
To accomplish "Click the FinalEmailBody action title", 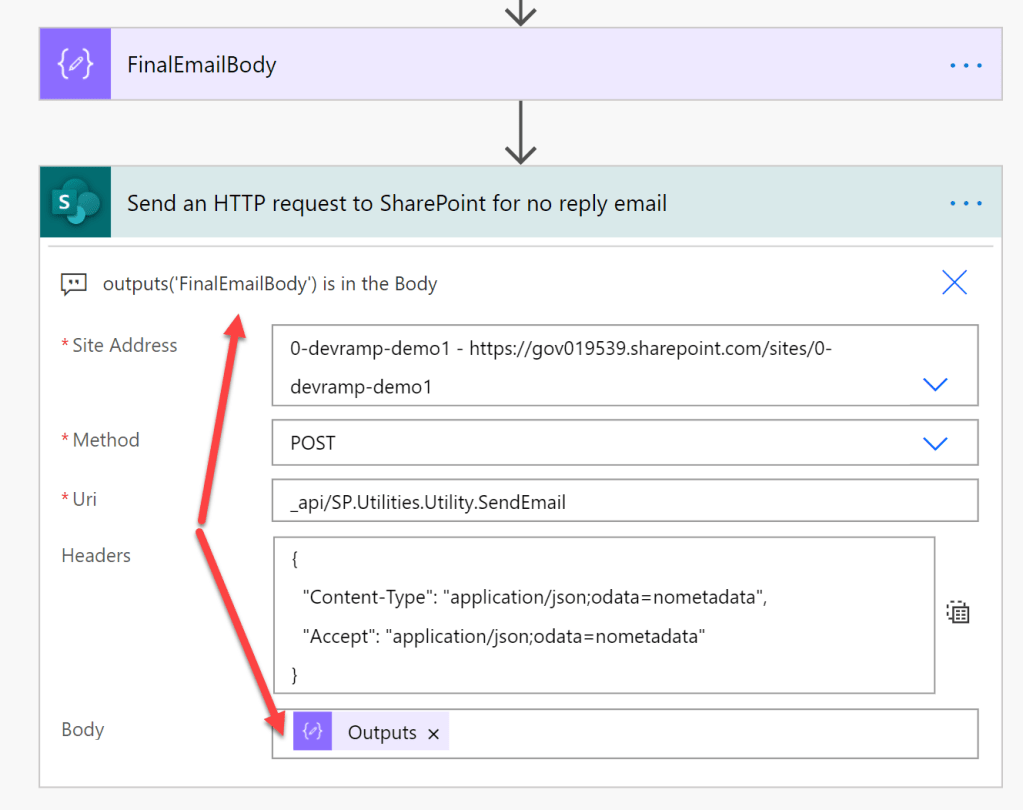I will coord(202,65).
